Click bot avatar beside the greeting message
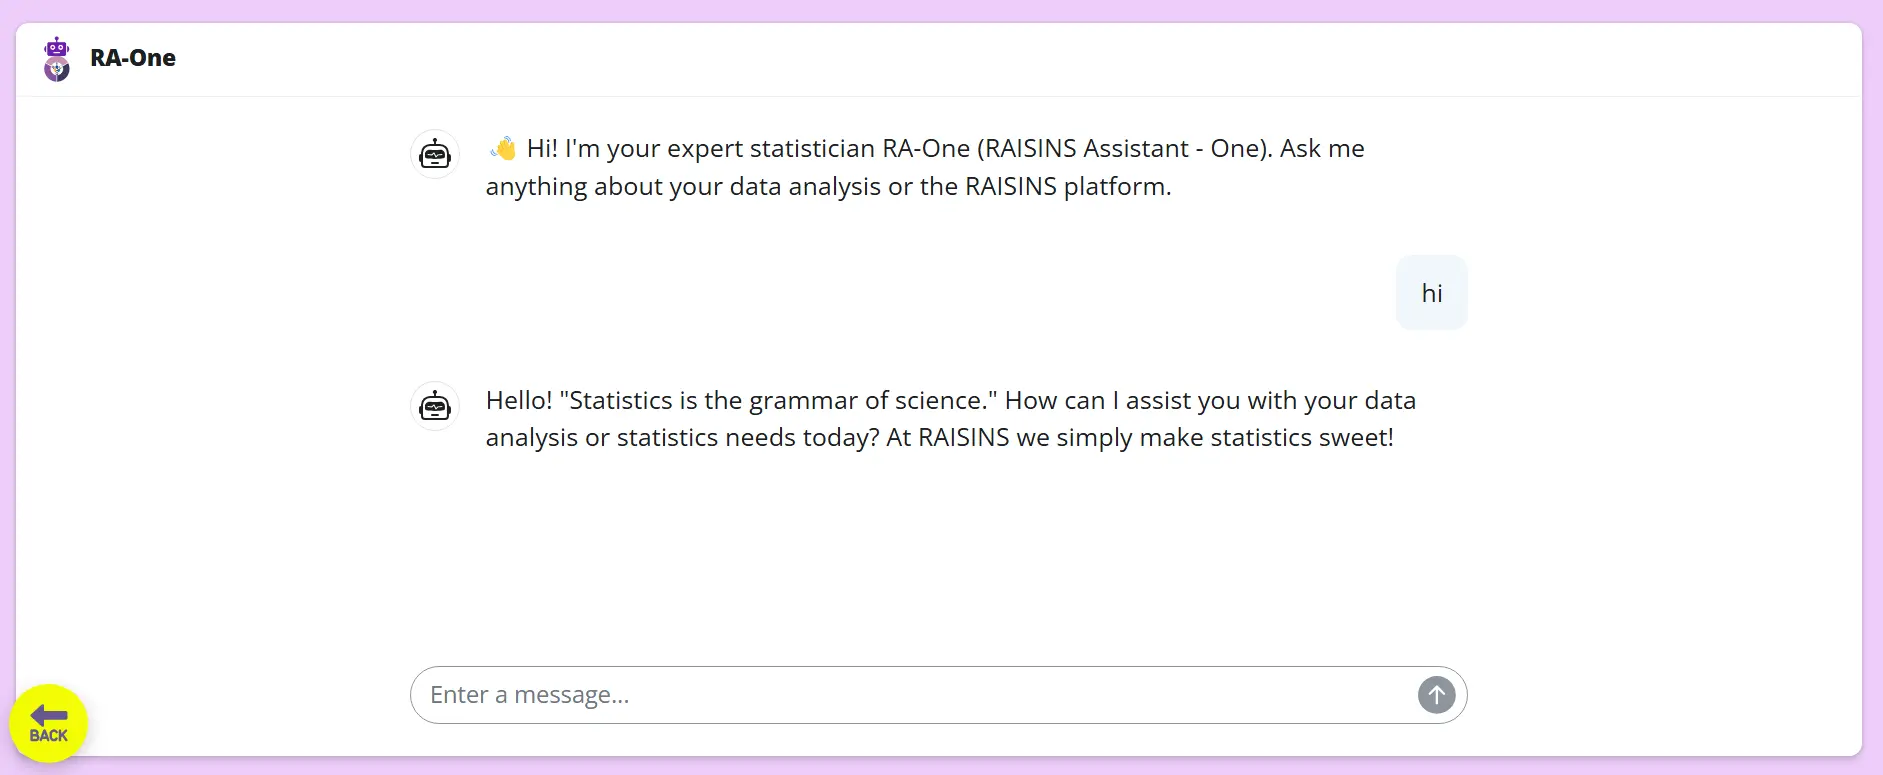This screenshot has width=1883, height=775. [x=435, y=155]
